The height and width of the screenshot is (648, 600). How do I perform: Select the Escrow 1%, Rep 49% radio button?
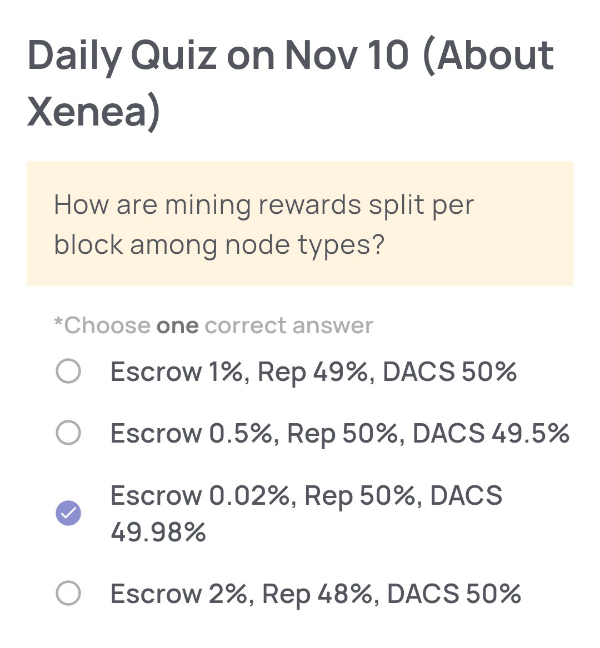click(x=68, y=373)
